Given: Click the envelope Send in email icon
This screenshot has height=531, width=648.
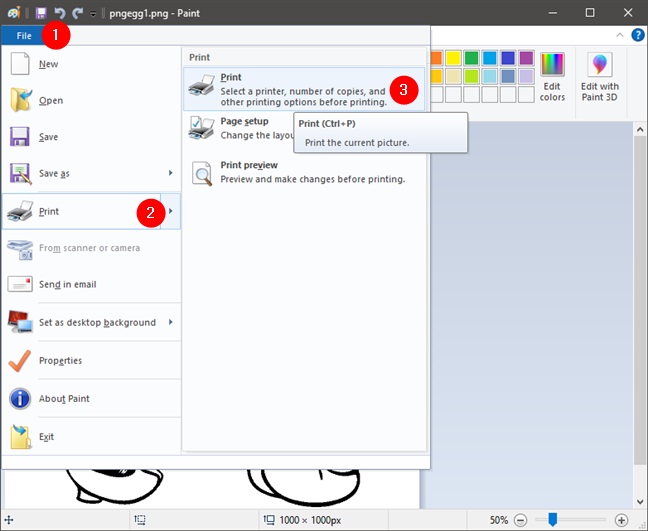Looking at the screenshot, I should [20, 284].
